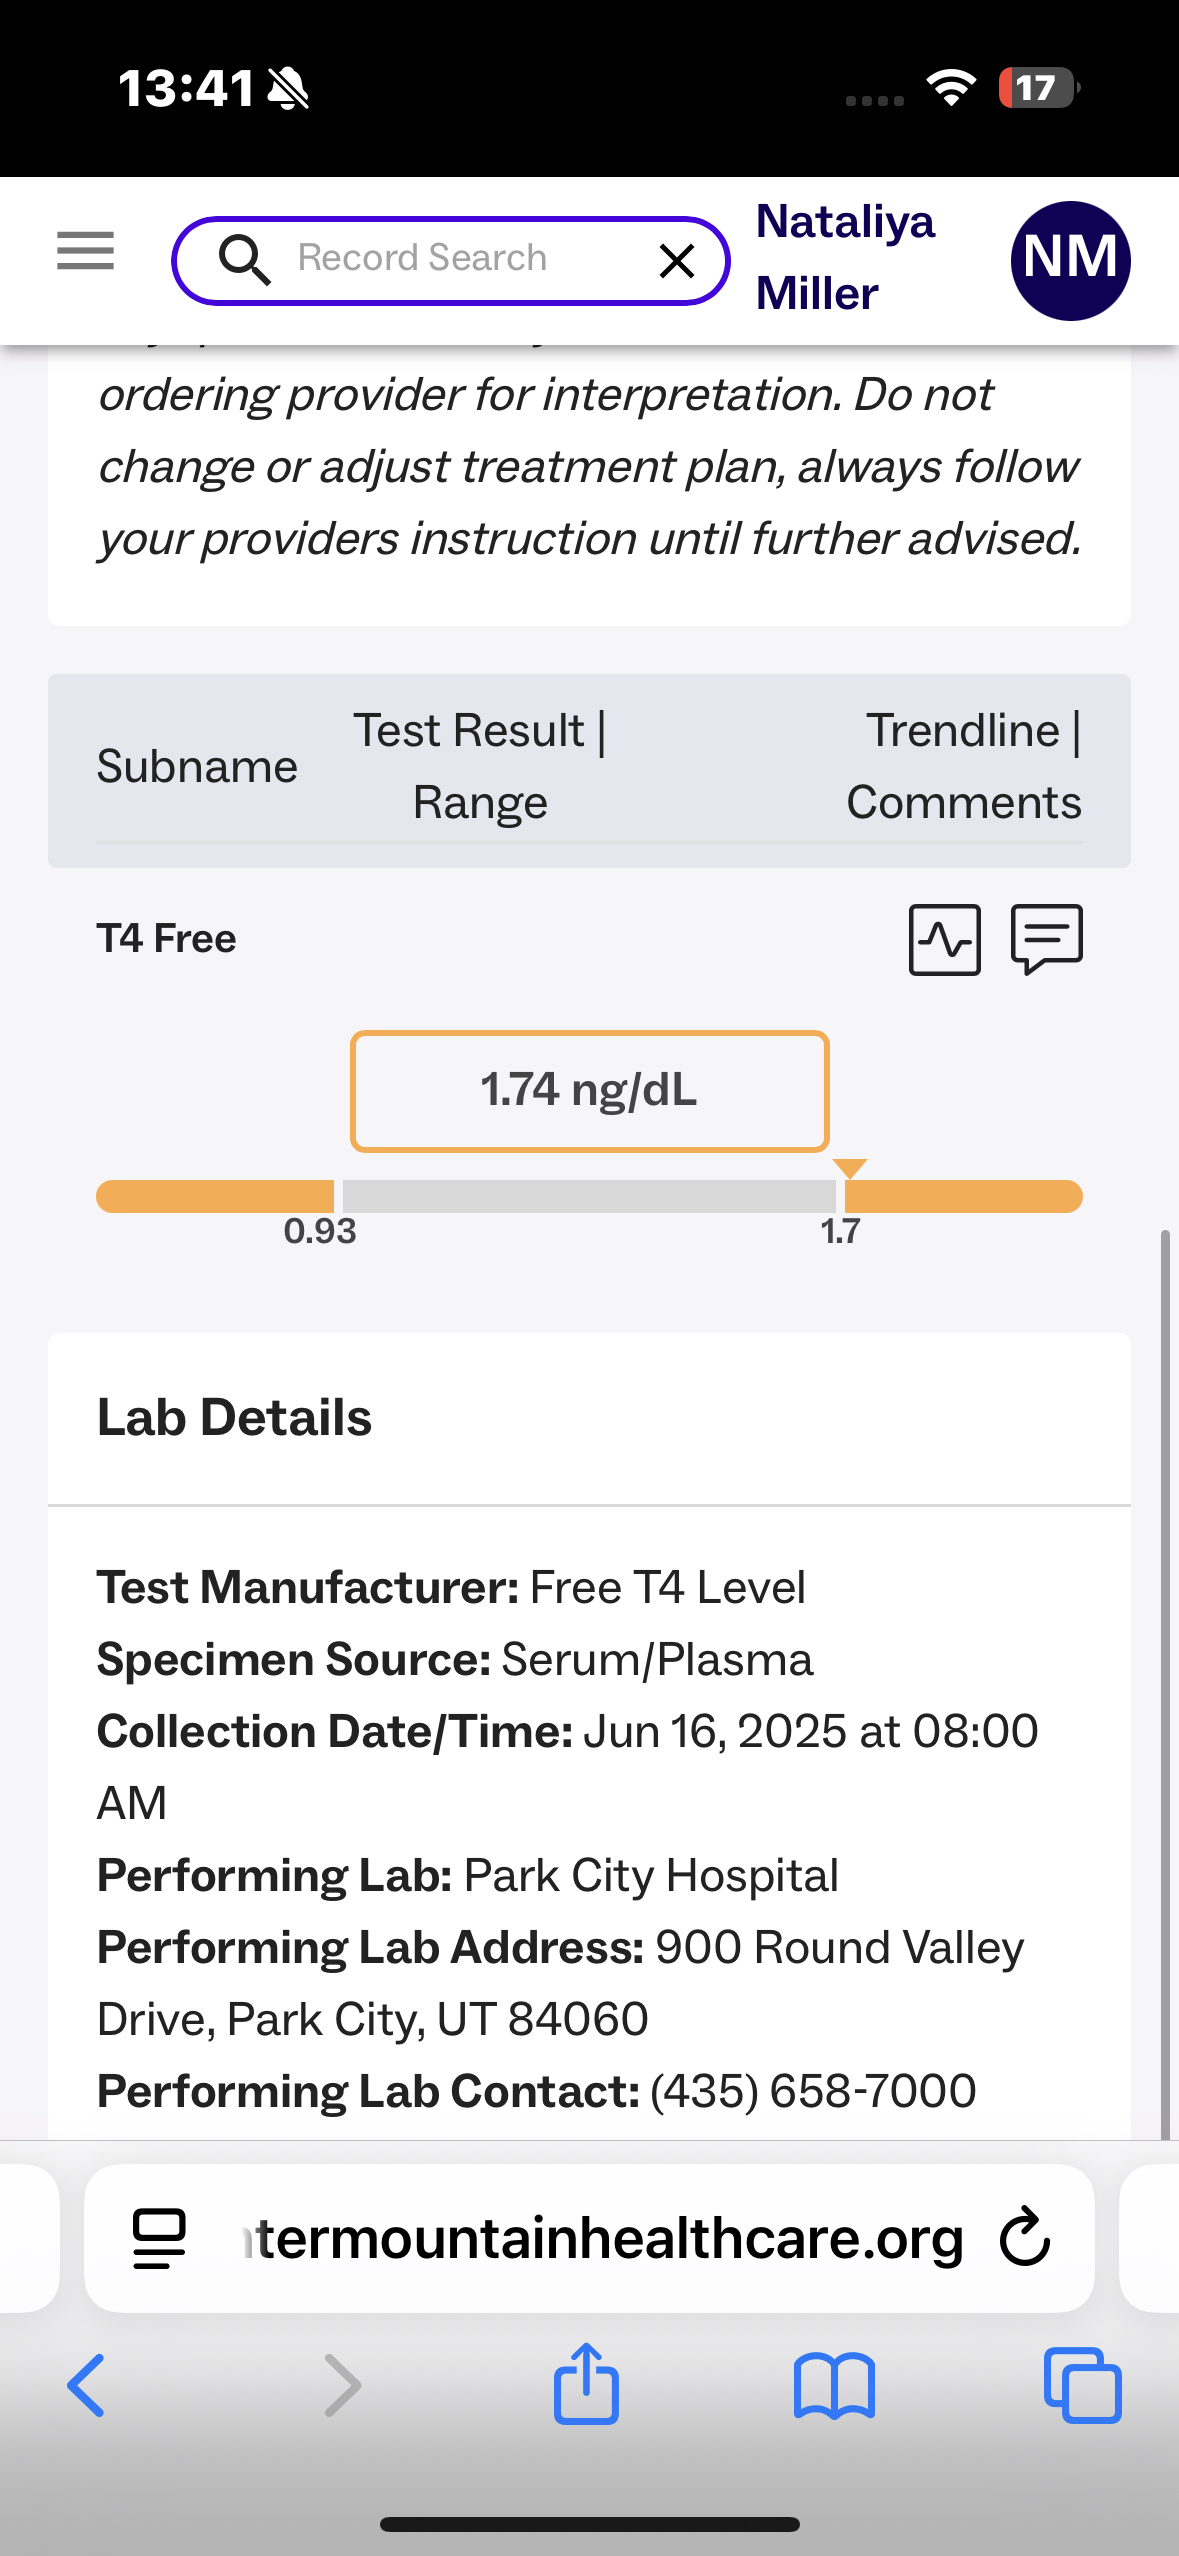Open Nataliya Miller account name
The width and height of the screenshot is (1179, 2556).
pos(845,258)
